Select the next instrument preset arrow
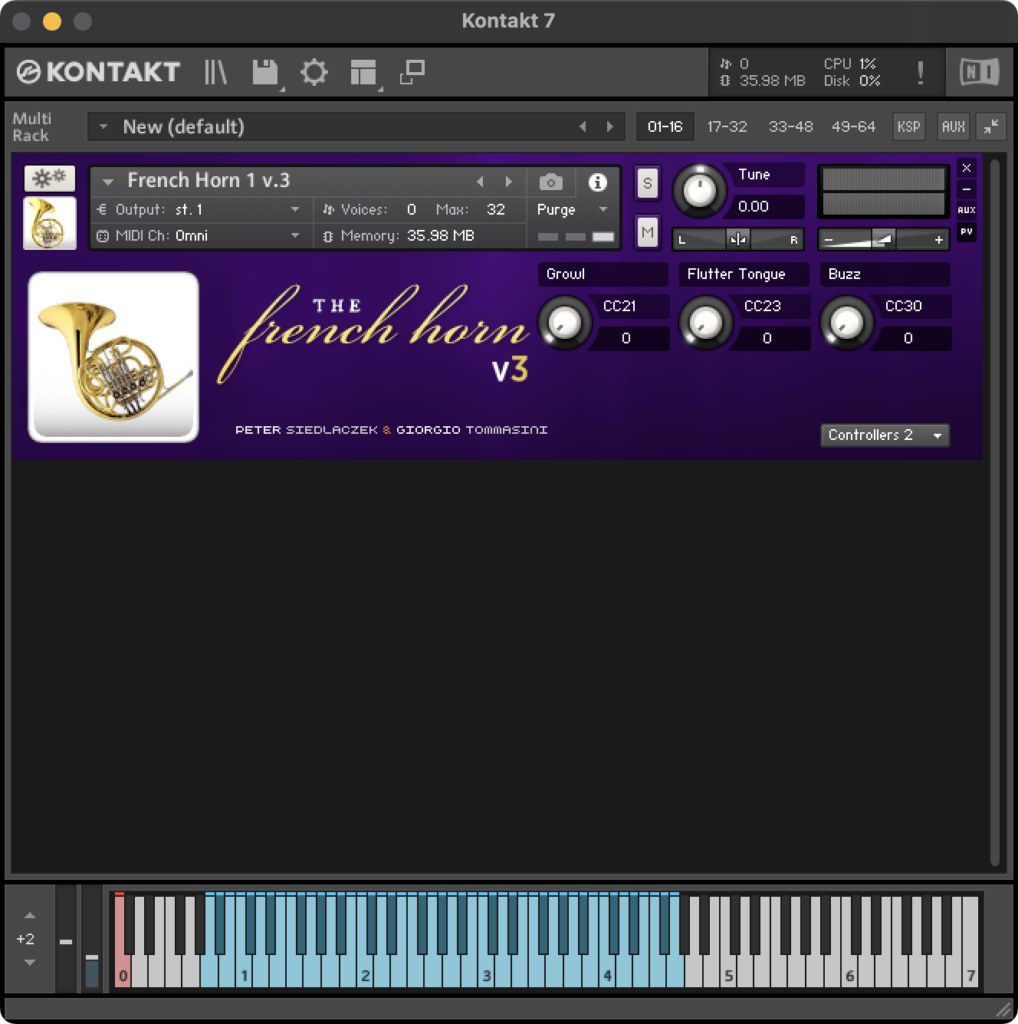Screen dimensions: 1018x1024 coord(509,182)
